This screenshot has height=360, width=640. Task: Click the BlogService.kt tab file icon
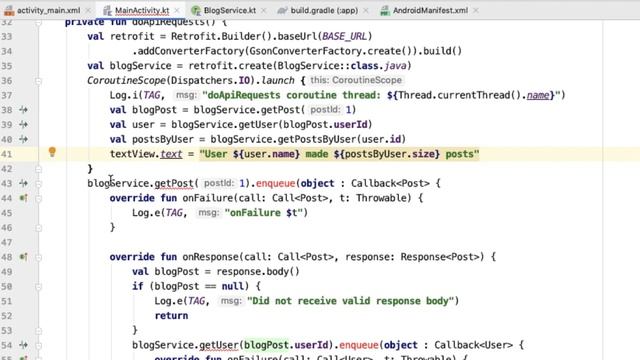[x=196, y=11]
